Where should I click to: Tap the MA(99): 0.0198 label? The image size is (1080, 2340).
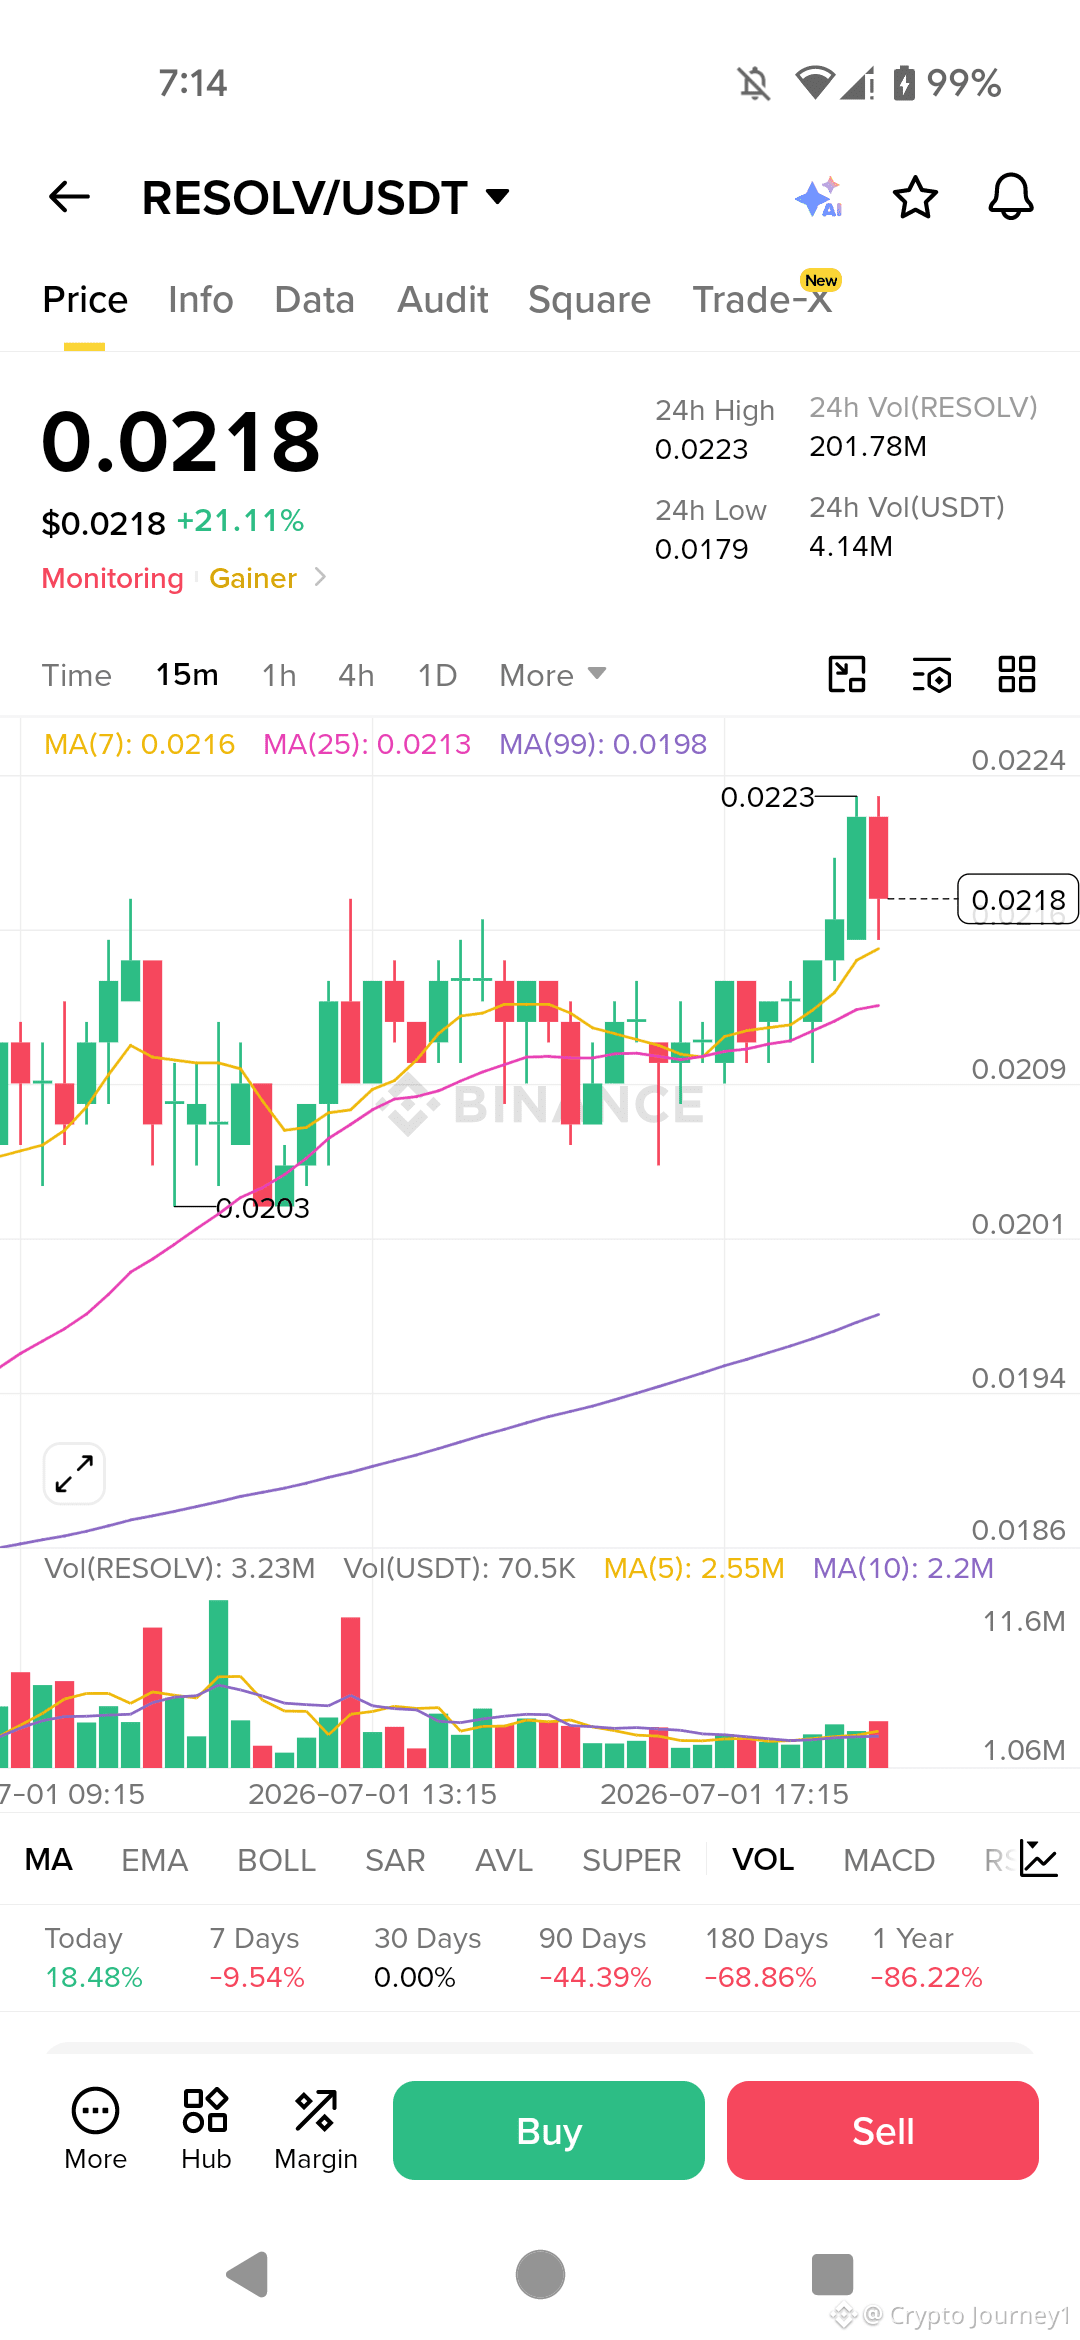pos(603,744)
